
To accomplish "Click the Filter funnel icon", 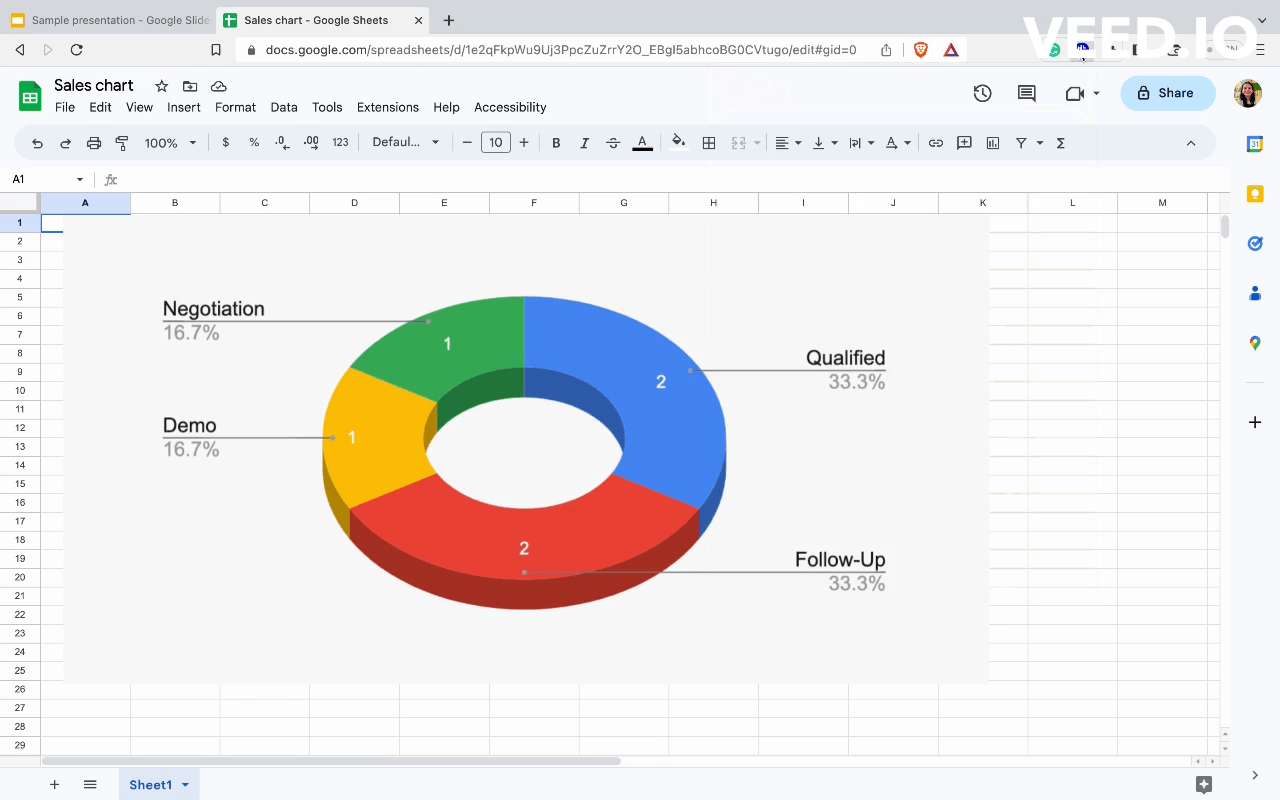I will click(x=1021, y=143).
